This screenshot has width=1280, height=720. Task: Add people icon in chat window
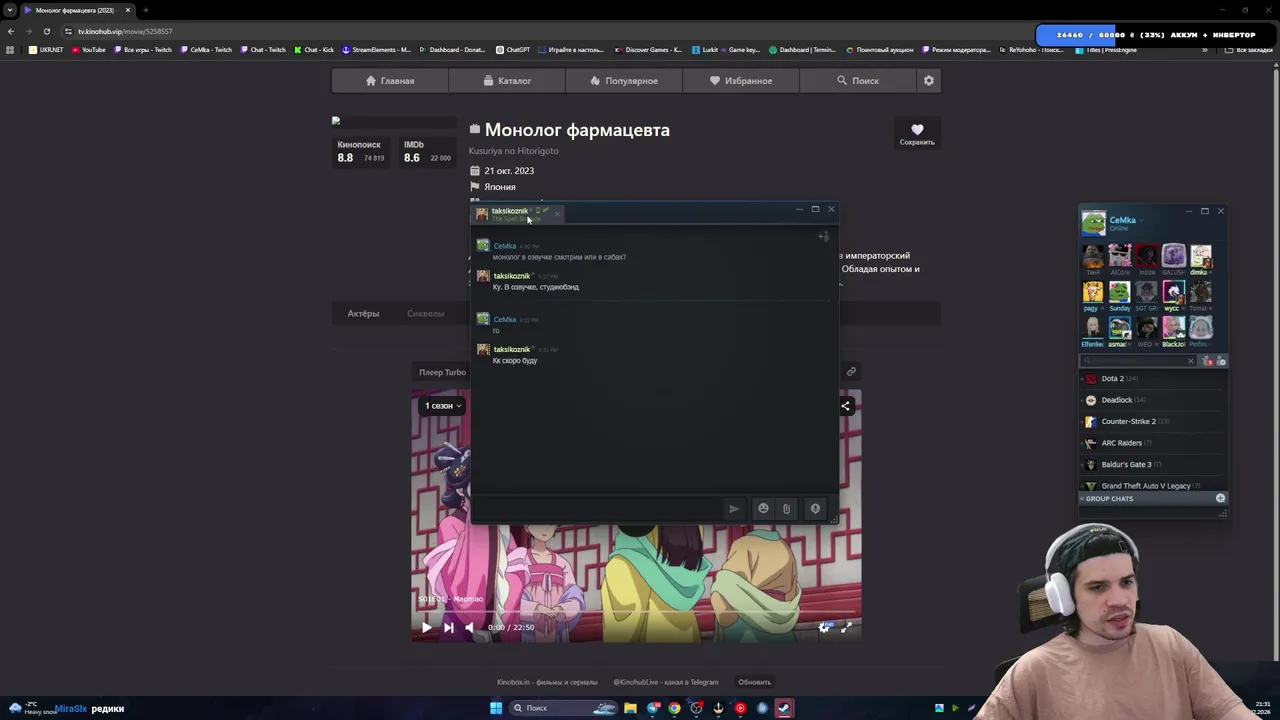(x=823, y=237)
